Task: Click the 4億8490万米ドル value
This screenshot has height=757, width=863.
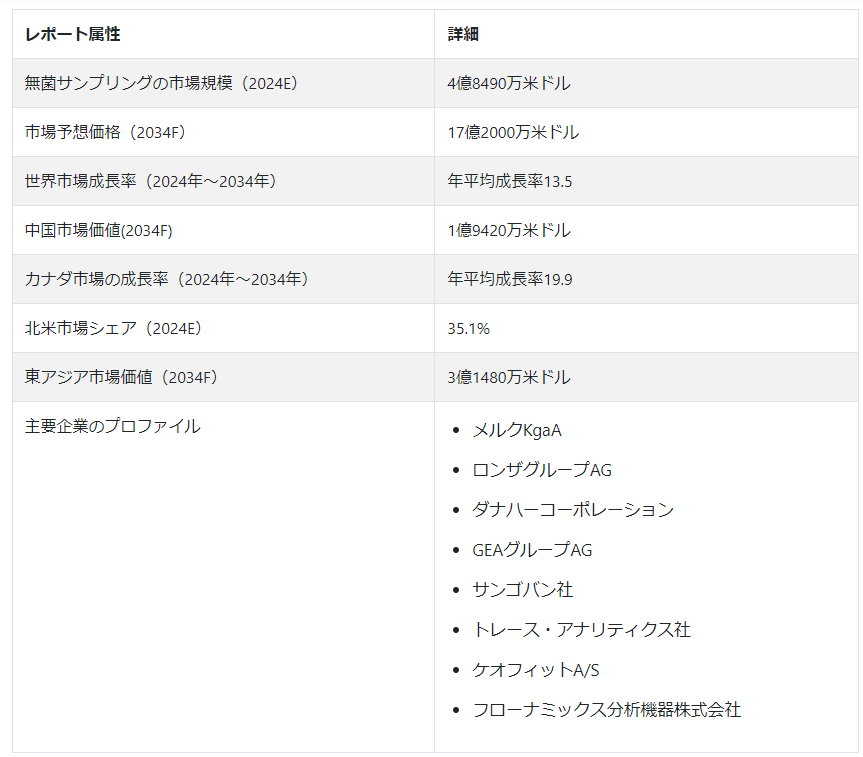Action: [x=509, y=83]
